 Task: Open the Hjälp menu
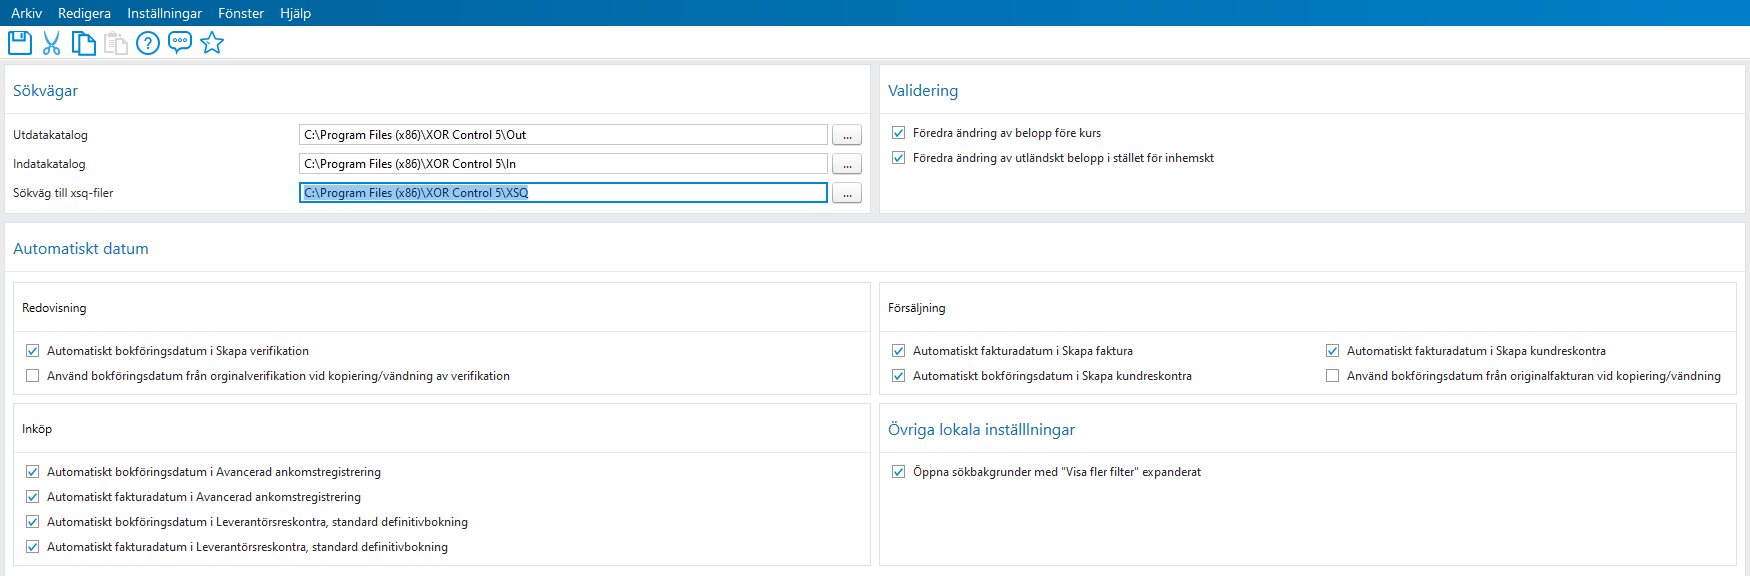coord(295,13)
